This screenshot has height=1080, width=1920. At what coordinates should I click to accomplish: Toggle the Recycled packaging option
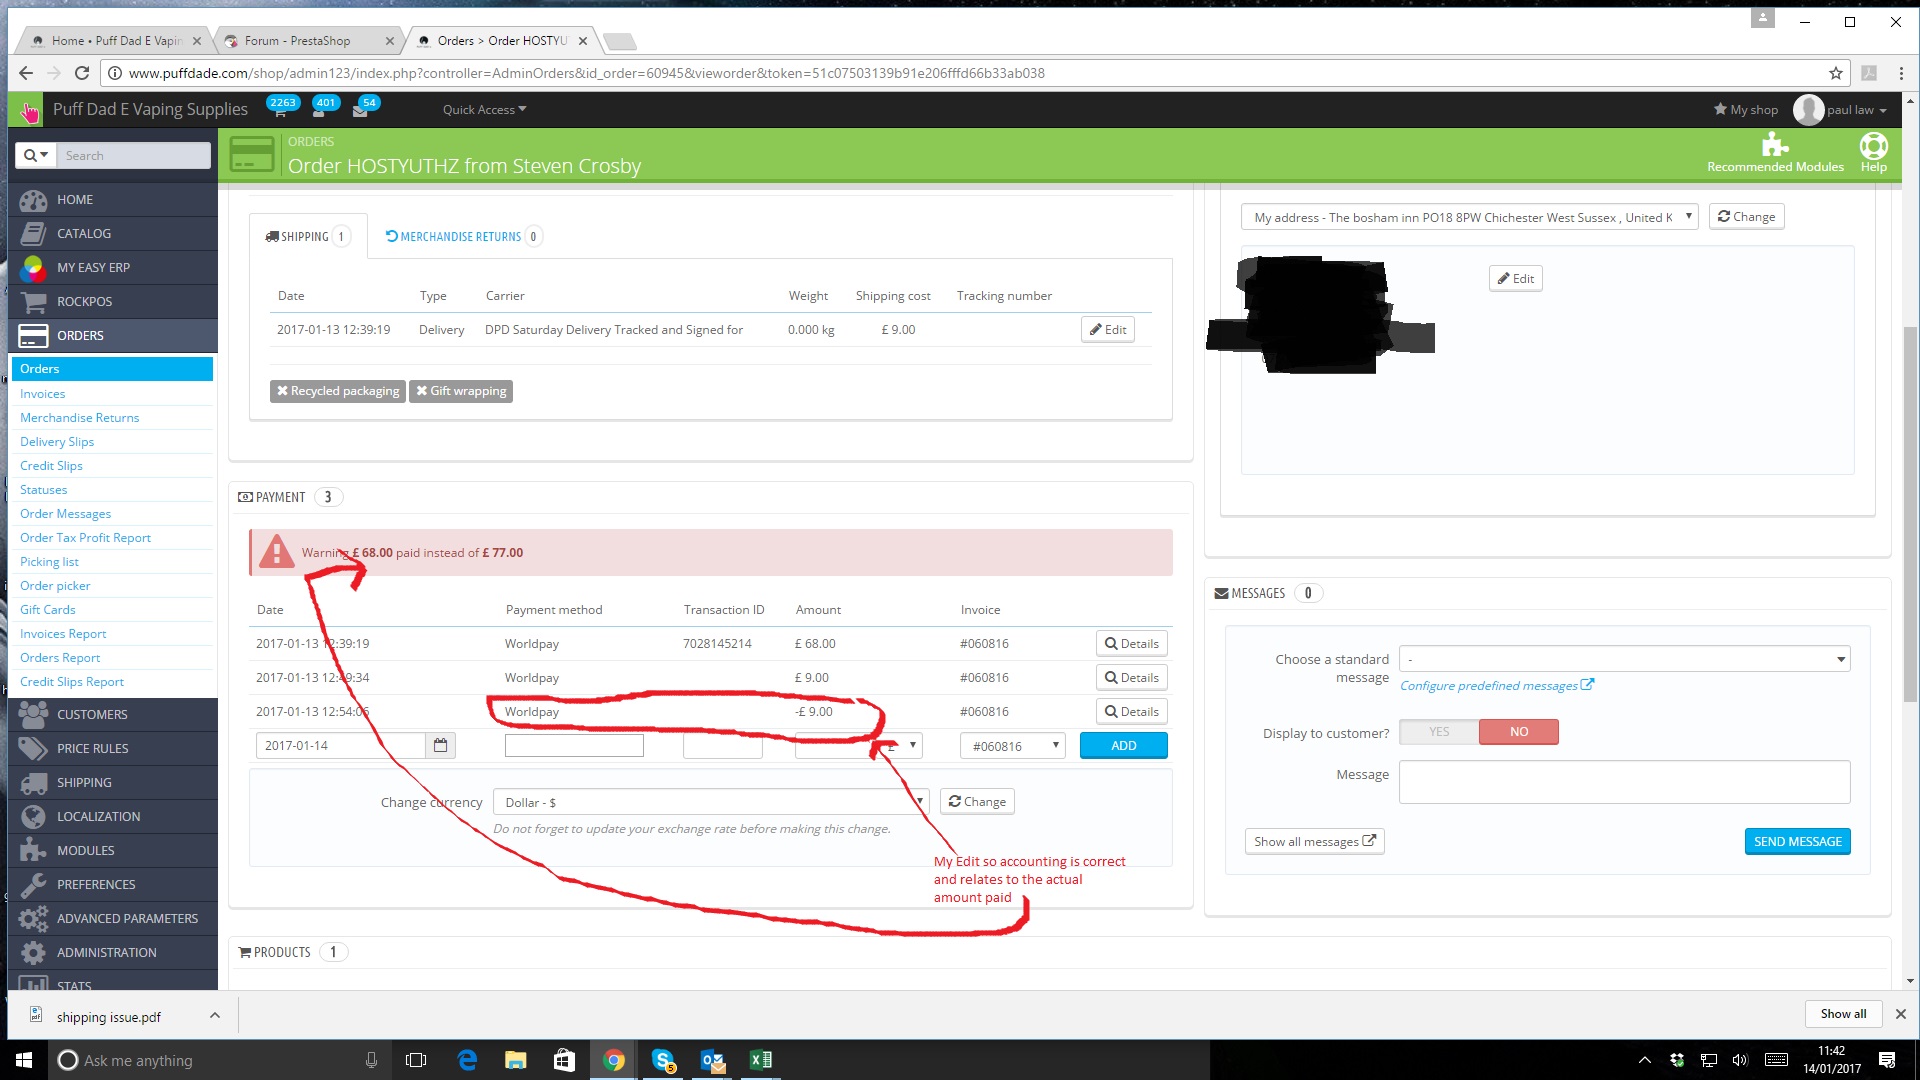[x=337, y=391]
